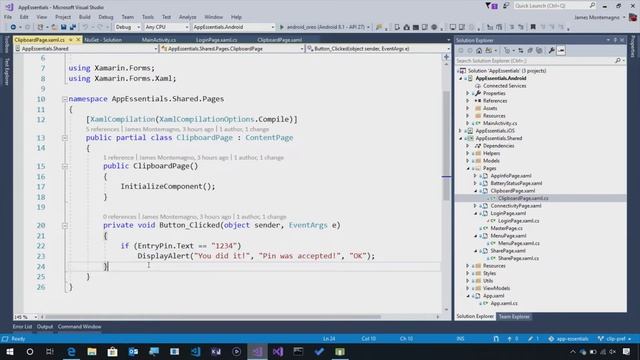Collapse the Pages folder in Solution Explorer

(x=468, y=168)
